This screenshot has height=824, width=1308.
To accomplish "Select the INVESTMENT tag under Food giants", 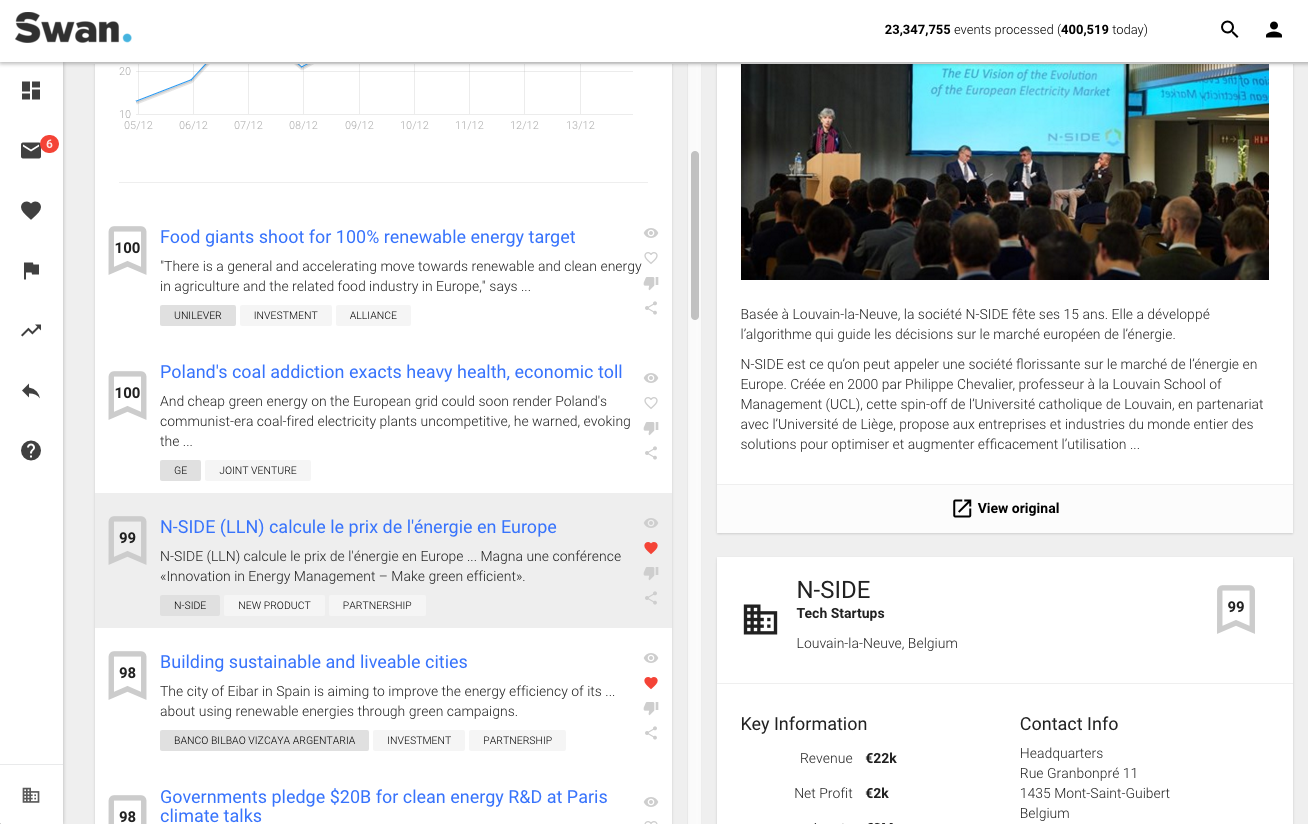I will click(x=286, y=315).
